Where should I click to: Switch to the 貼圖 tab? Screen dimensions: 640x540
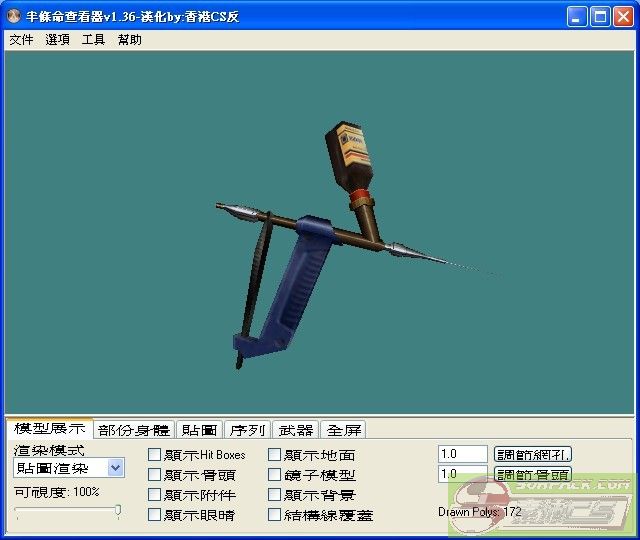point(199,430)
